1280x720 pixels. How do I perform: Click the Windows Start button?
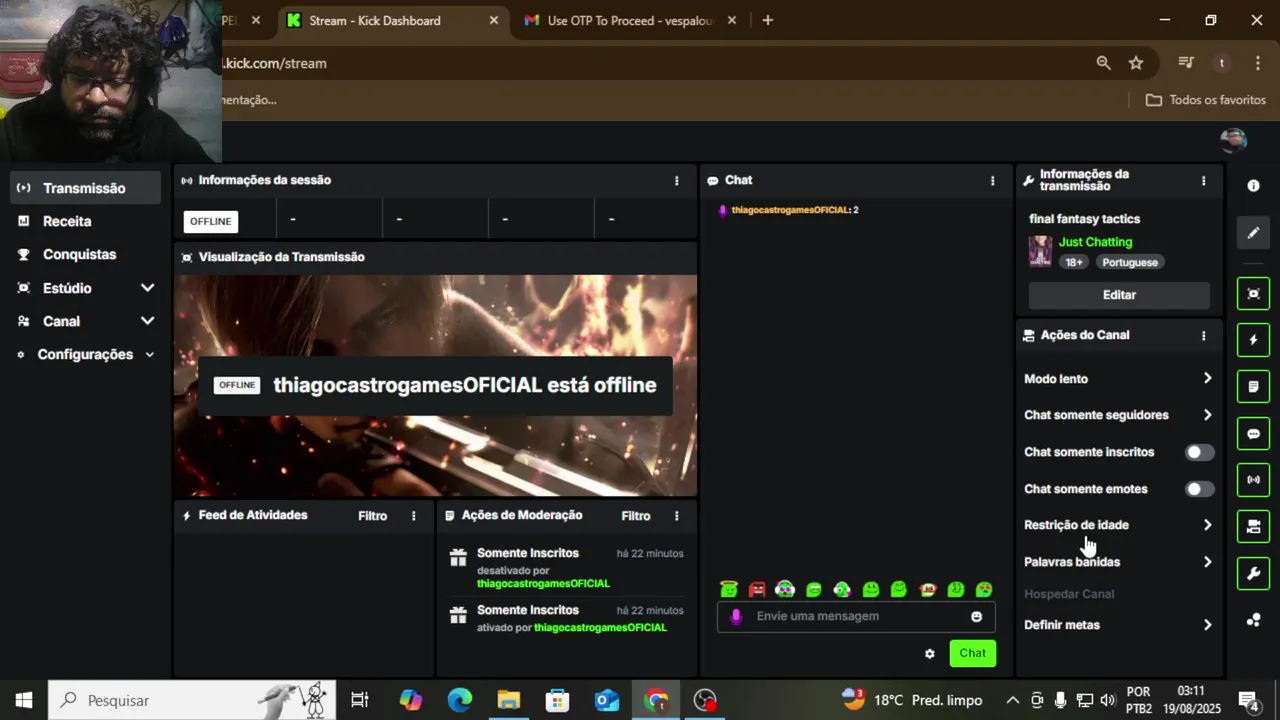click(24, 700)
